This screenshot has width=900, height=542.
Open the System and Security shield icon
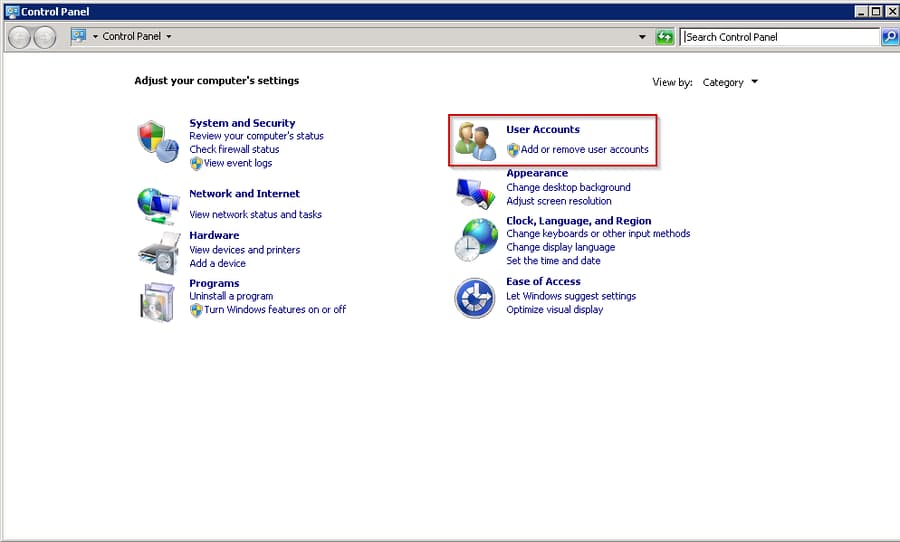click(158, 141)
